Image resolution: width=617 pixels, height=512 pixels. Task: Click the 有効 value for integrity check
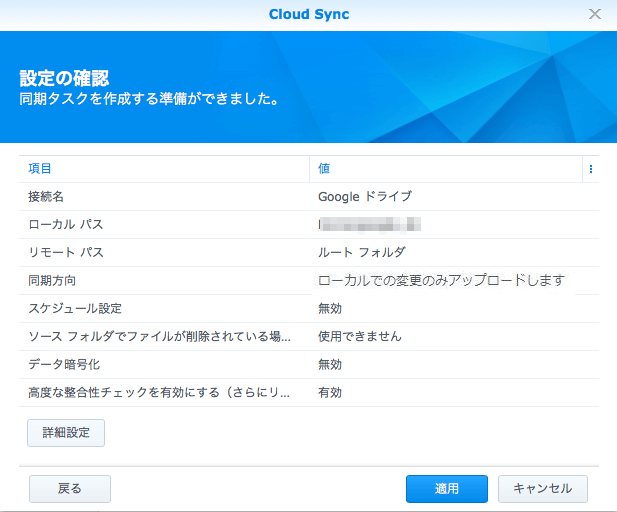pyautogui.click(x=330, y=392)
